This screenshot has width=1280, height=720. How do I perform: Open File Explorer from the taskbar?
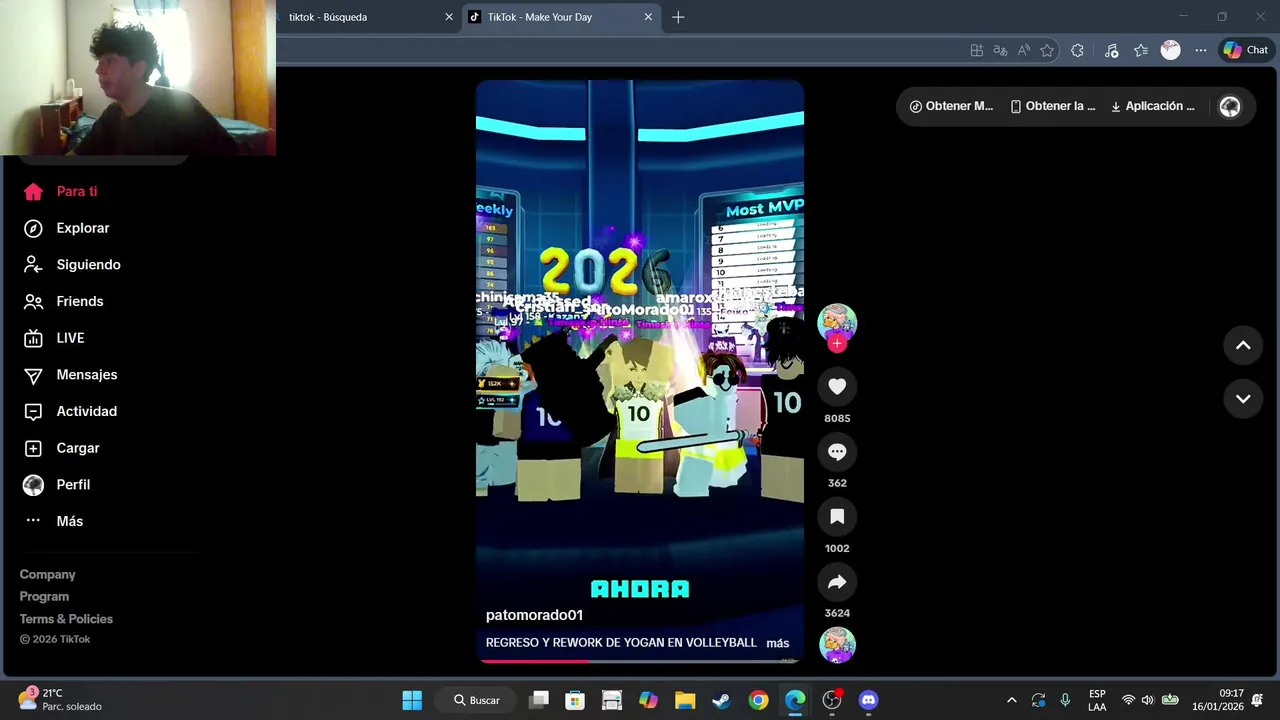685,700
